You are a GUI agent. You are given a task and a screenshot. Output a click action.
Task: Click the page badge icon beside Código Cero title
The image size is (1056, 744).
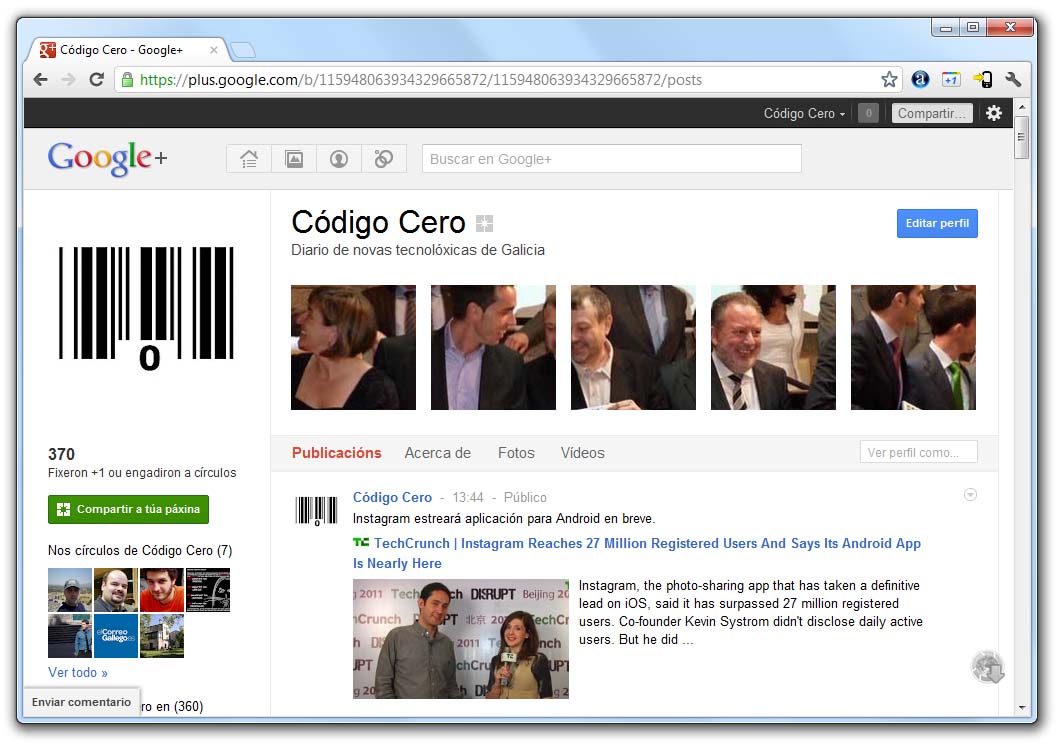(484, 223)
